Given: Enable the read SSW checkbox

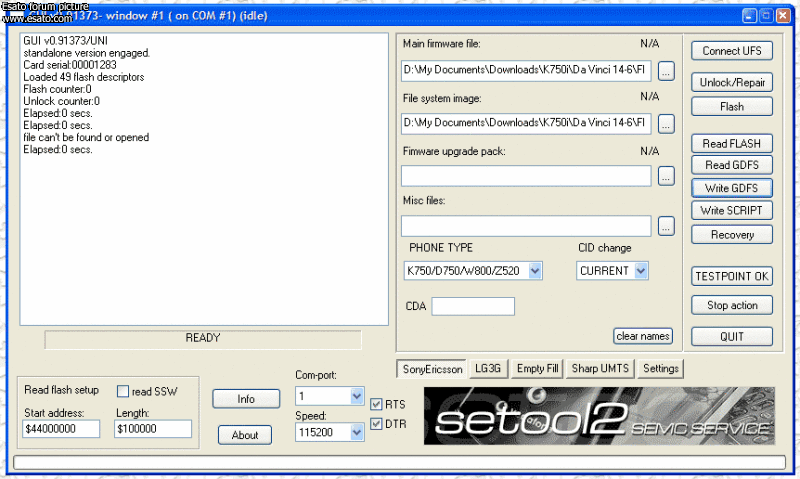Looking at the screenshot, I should click(123, 391).
